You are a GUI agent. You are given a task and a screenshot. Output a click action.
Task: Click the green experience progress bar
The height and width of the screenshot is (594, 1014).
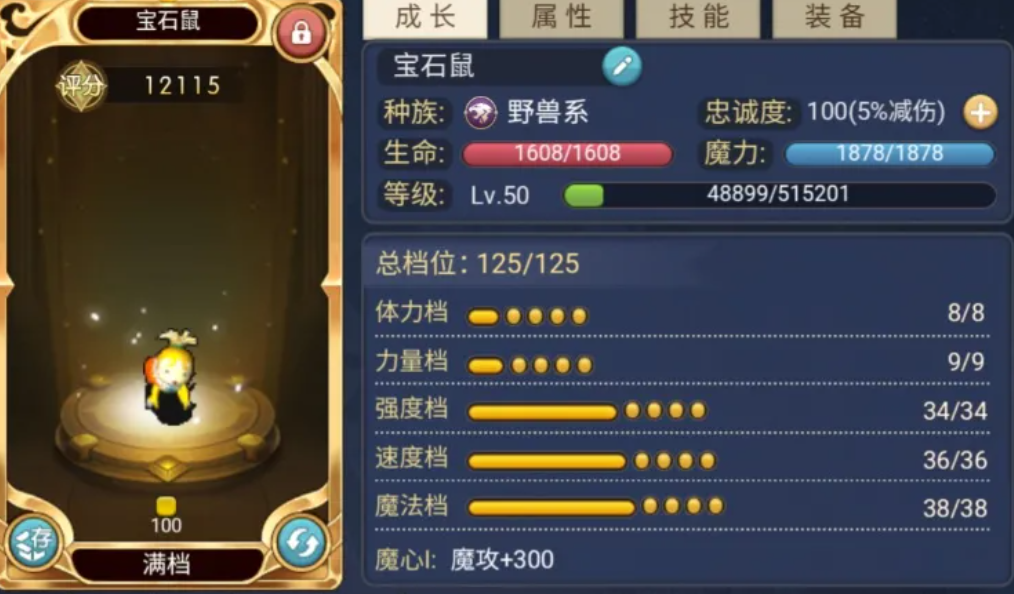click(779, 195)
